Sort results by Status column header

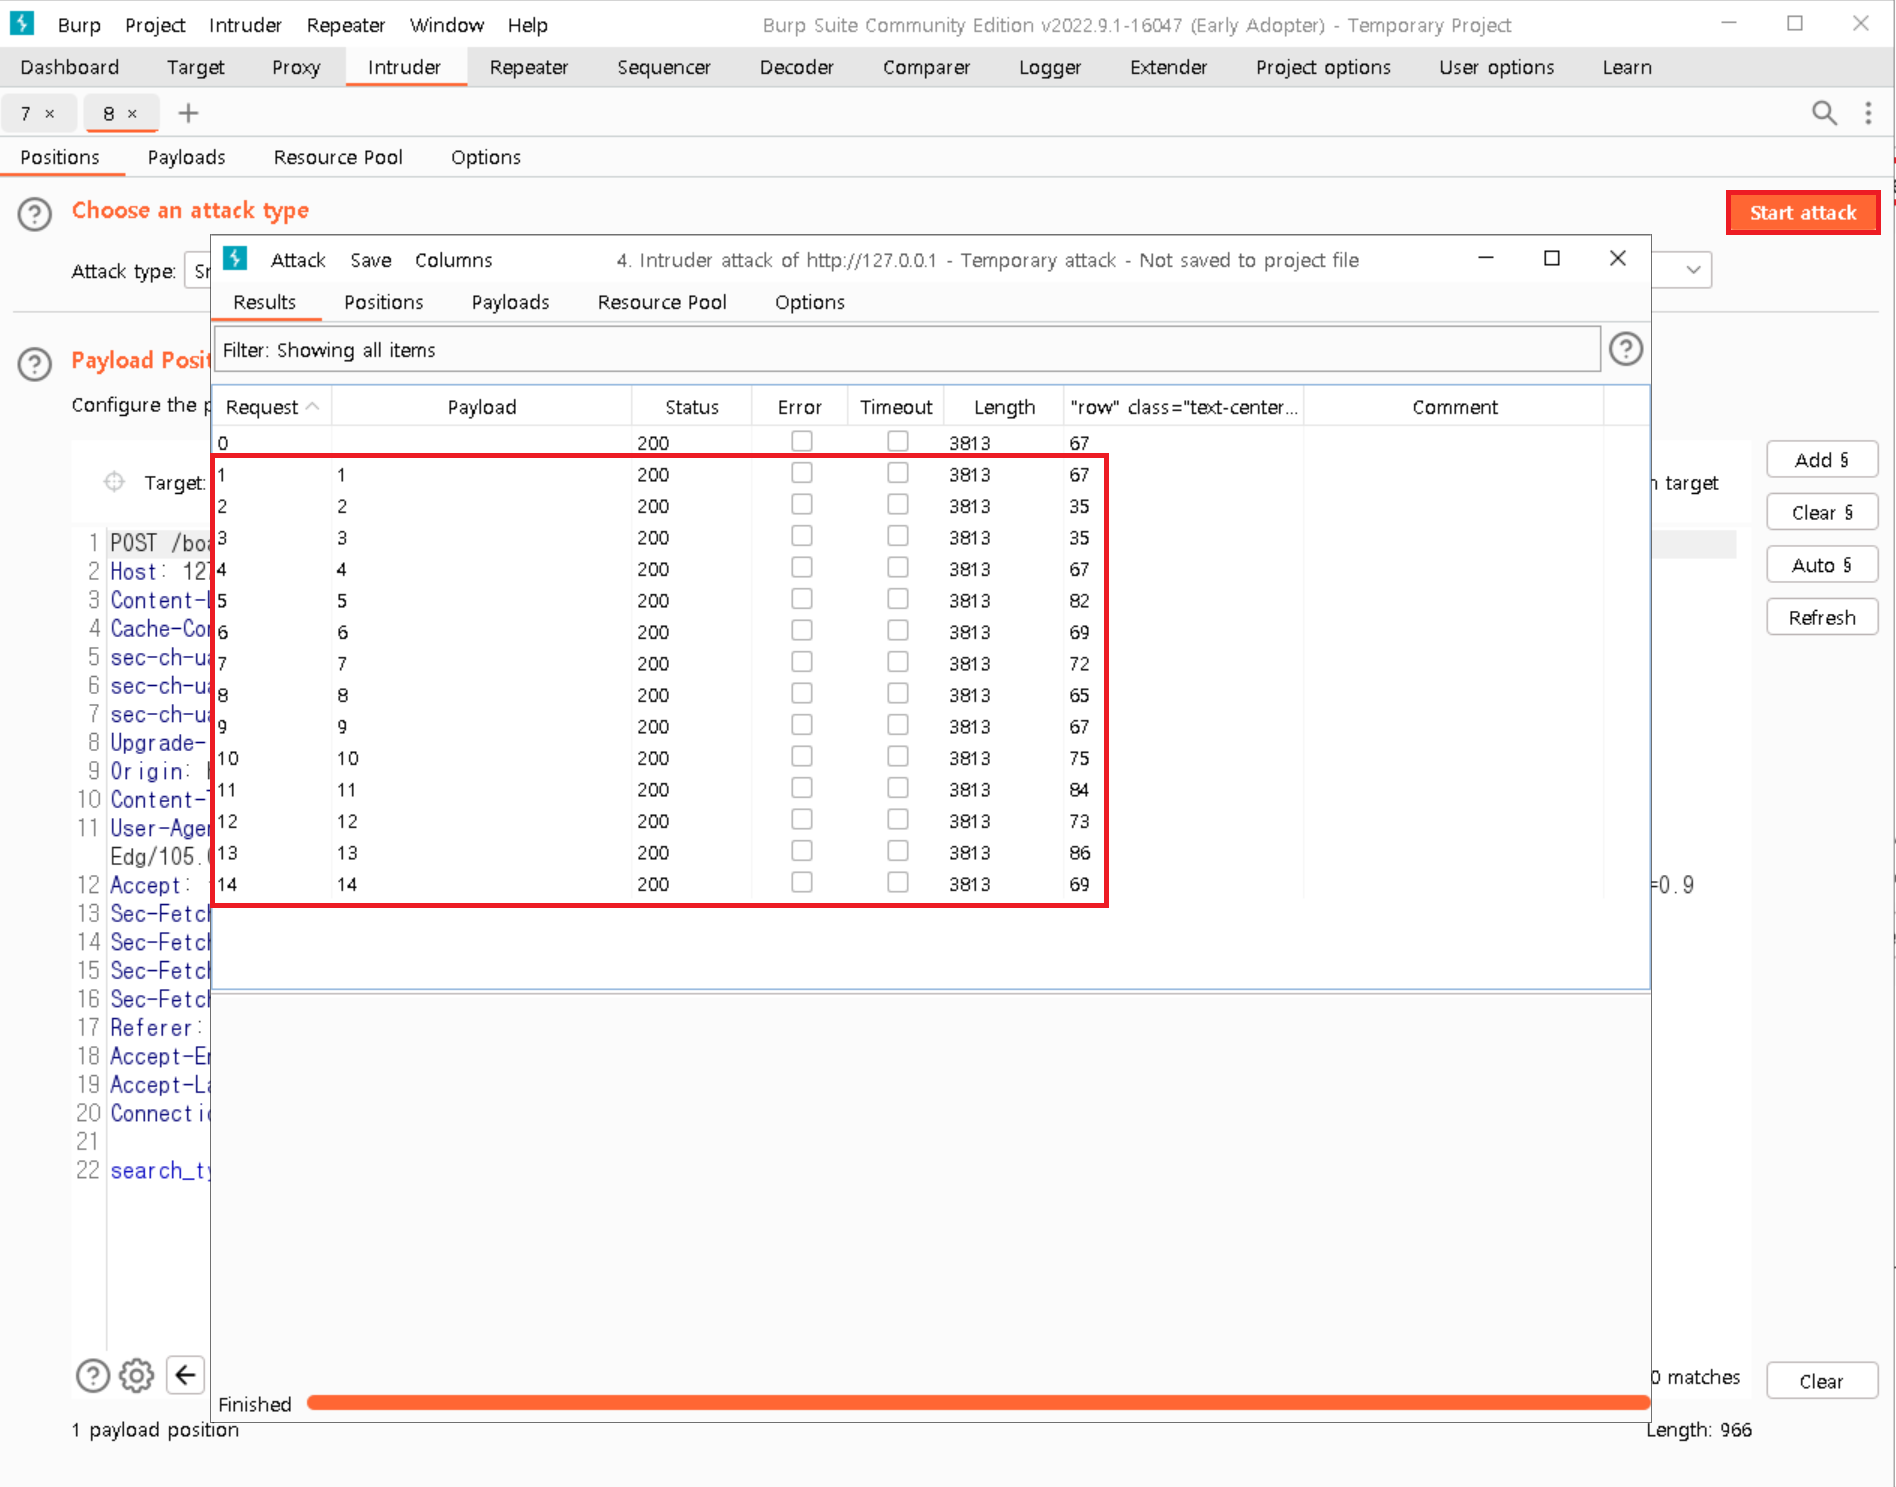click(691, 407)
